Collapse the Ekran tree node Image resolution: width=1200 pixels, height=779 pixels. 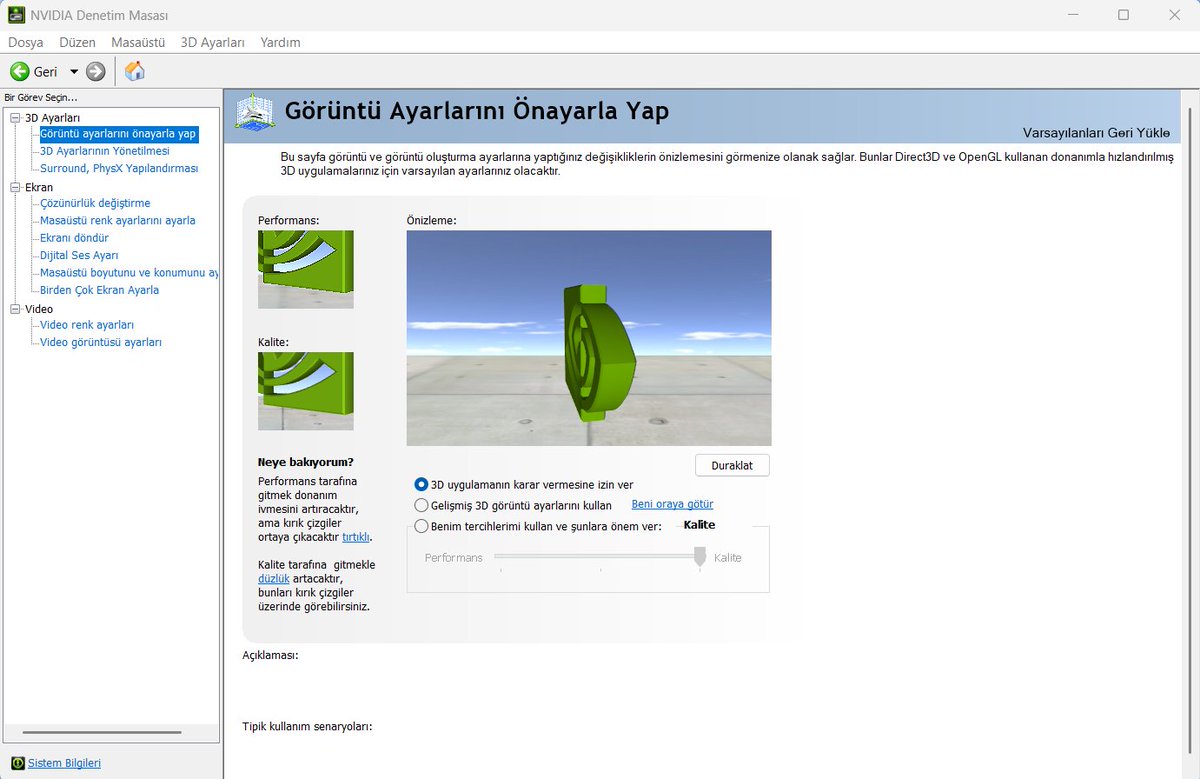click(15, 187)
